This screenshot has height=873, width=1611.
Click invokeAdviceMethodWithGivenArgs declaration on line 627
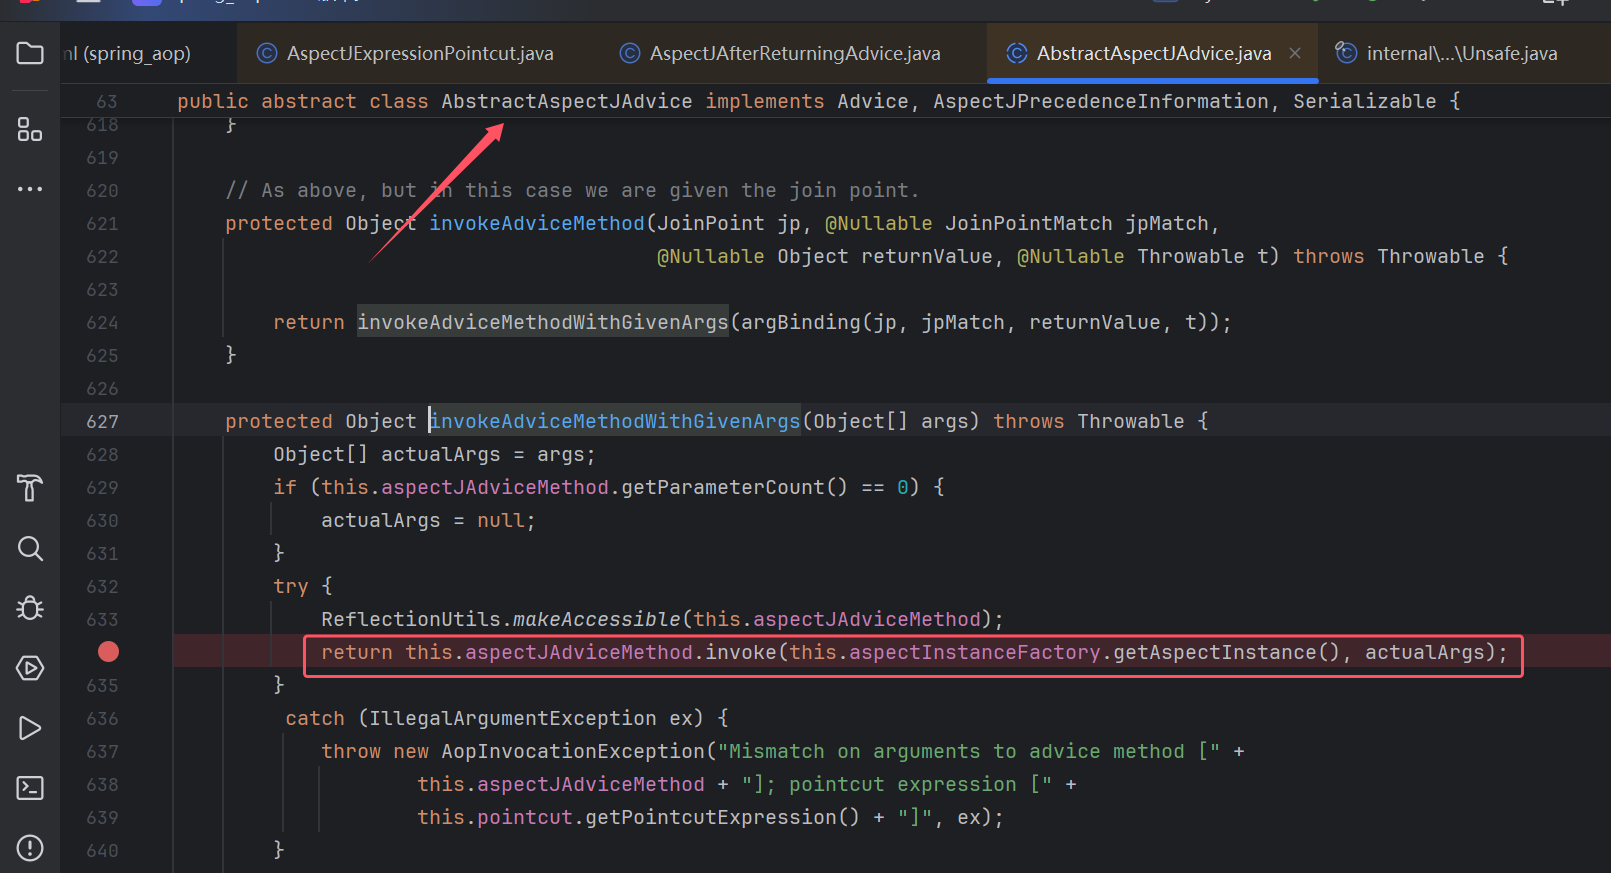coord(615,421)
